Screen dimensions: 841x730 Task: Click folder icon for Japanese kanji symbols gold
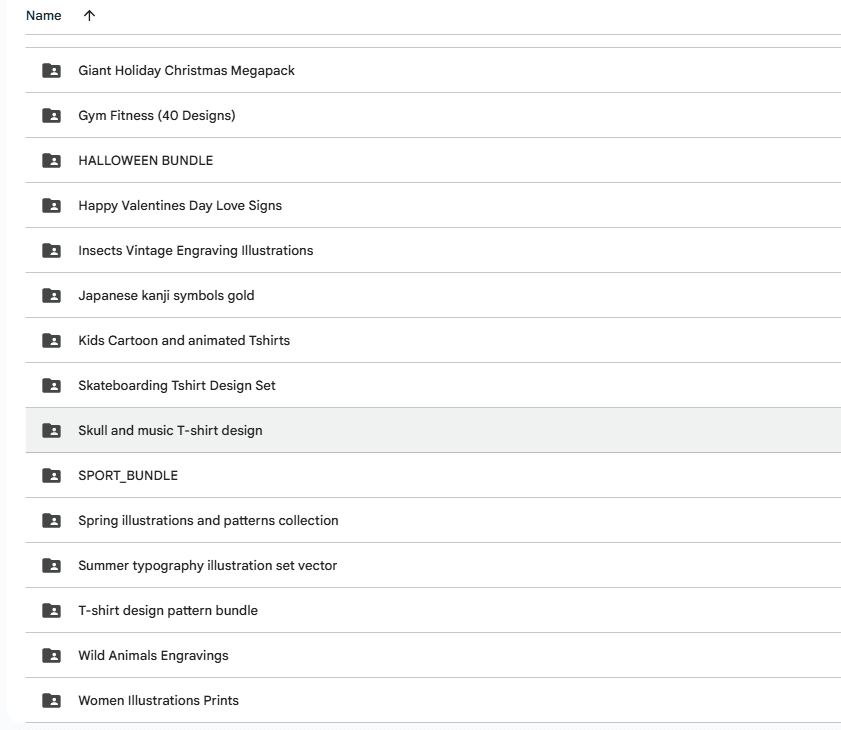click(x=51, y=296)
